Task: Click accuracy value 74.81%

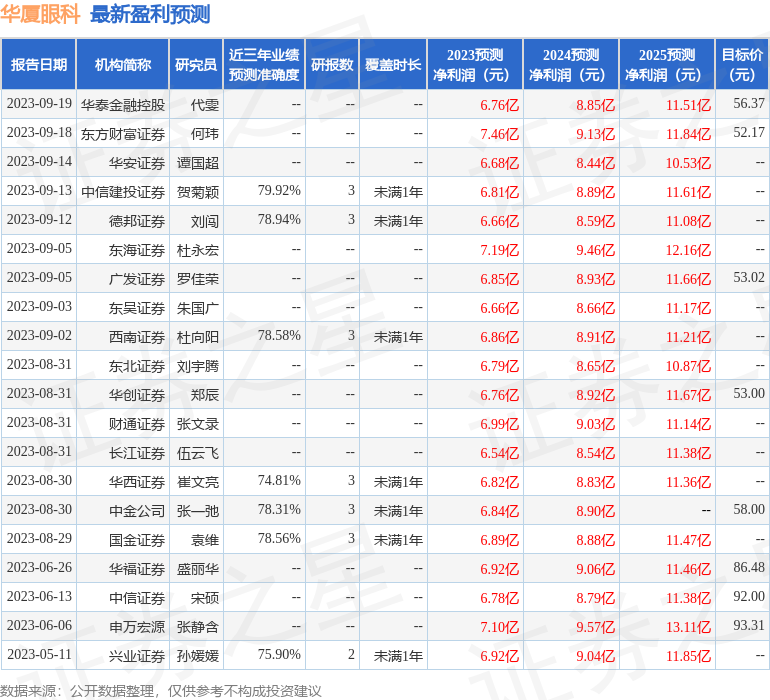Action: pos(279,480)
